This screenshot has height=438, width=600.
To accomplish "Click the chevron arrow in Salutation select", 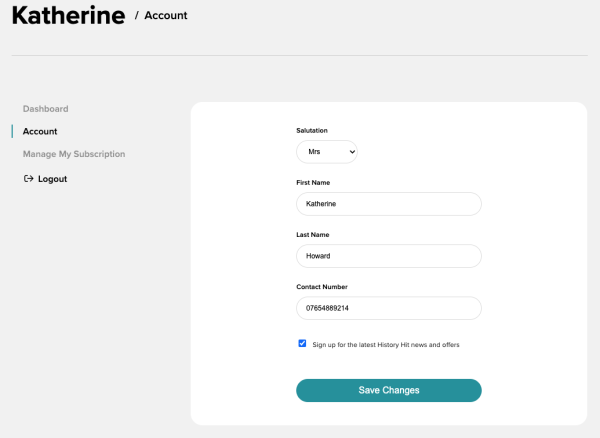I will coord(350,152).
